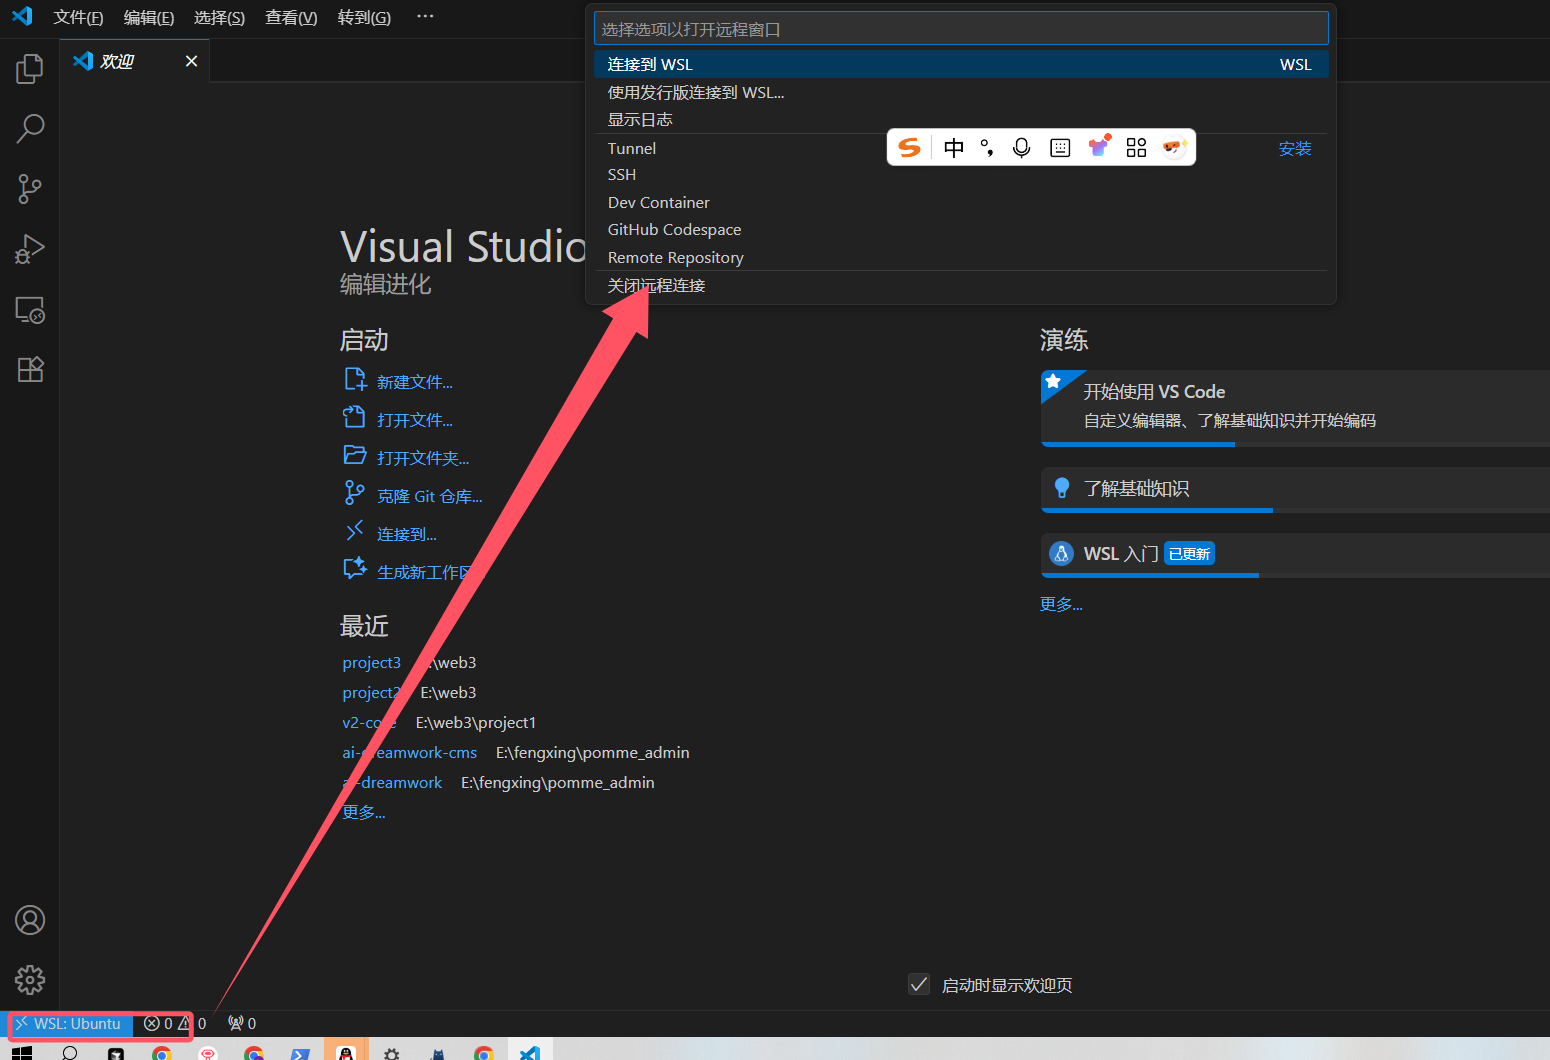Select Tunnel option in remote list
The image size is (1550, 1060).
(961, 148)
